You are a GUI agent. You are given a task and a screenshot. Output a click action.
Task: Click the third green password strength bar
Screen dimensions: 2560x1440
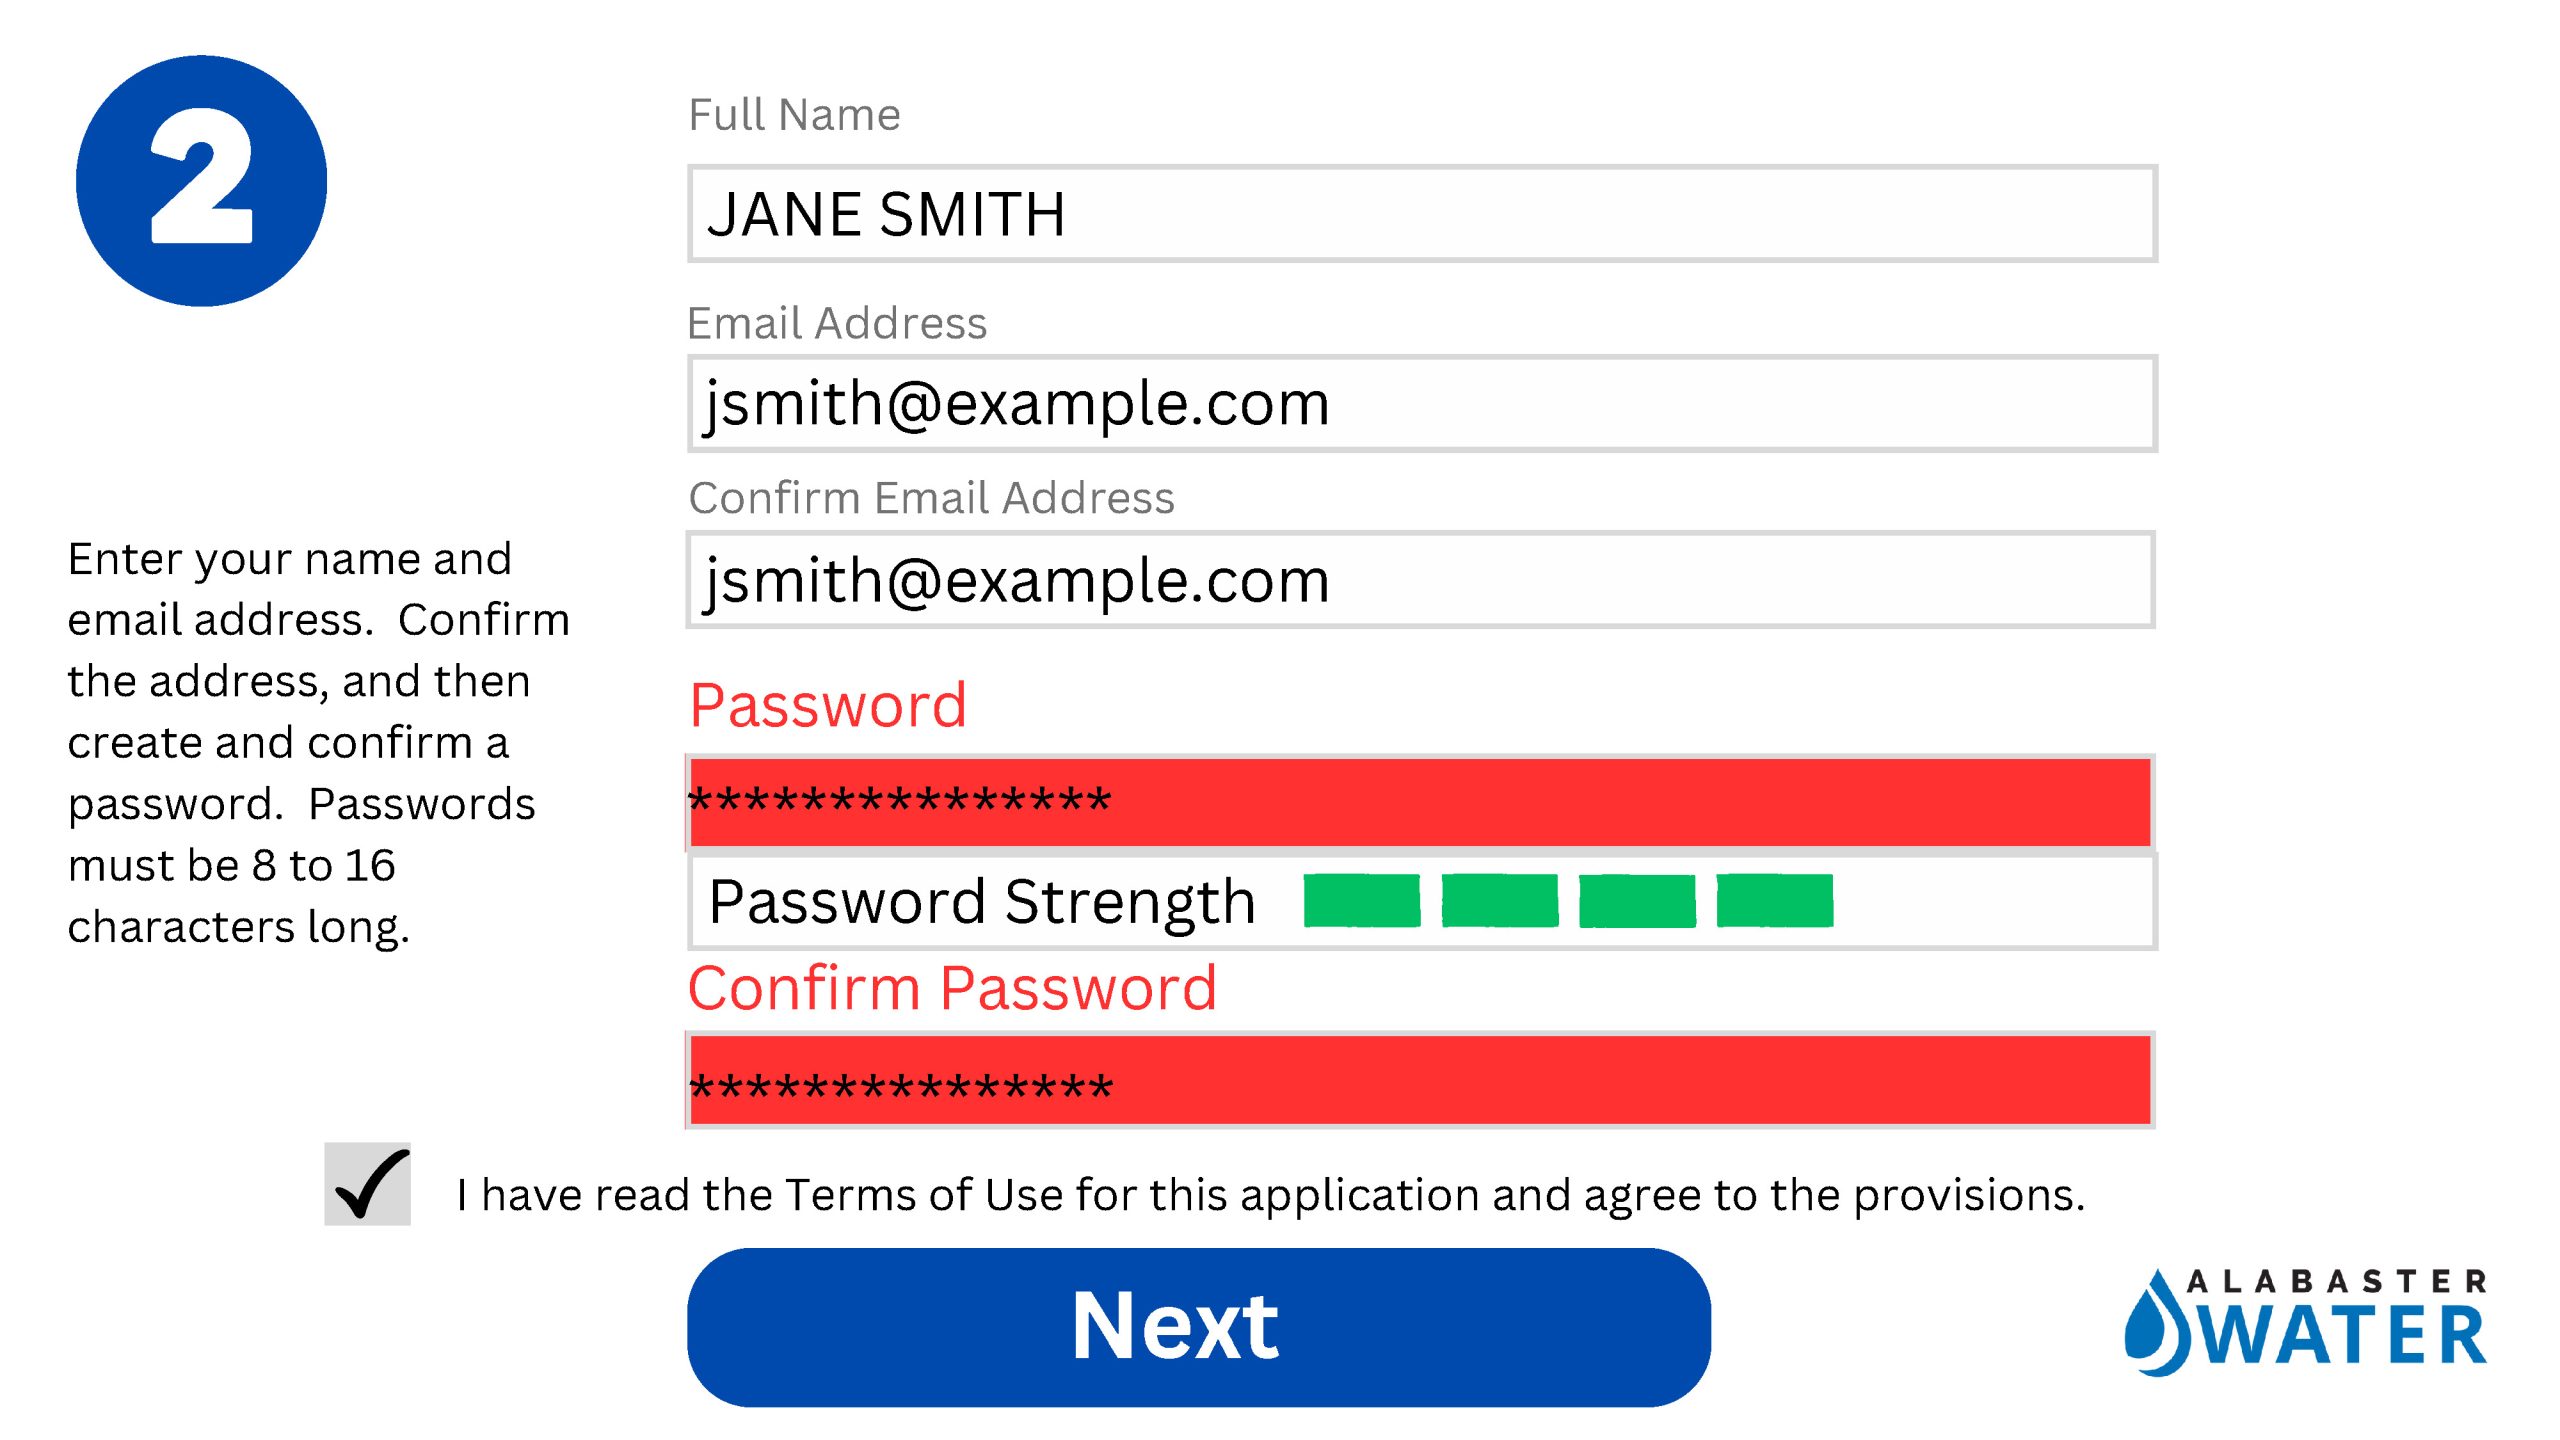pyautogui.click(x=1637, y=900)
